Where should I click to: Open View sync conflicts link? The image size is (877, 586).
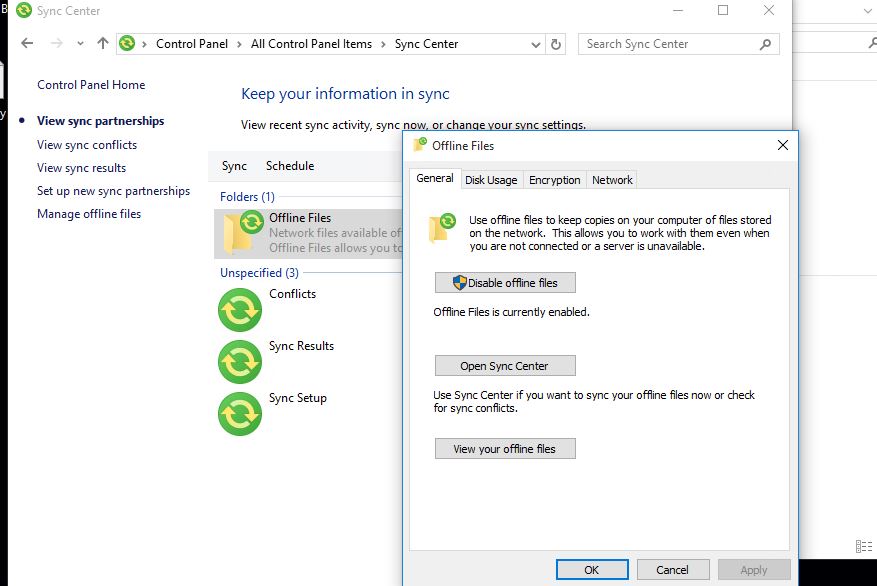(87, 145)
